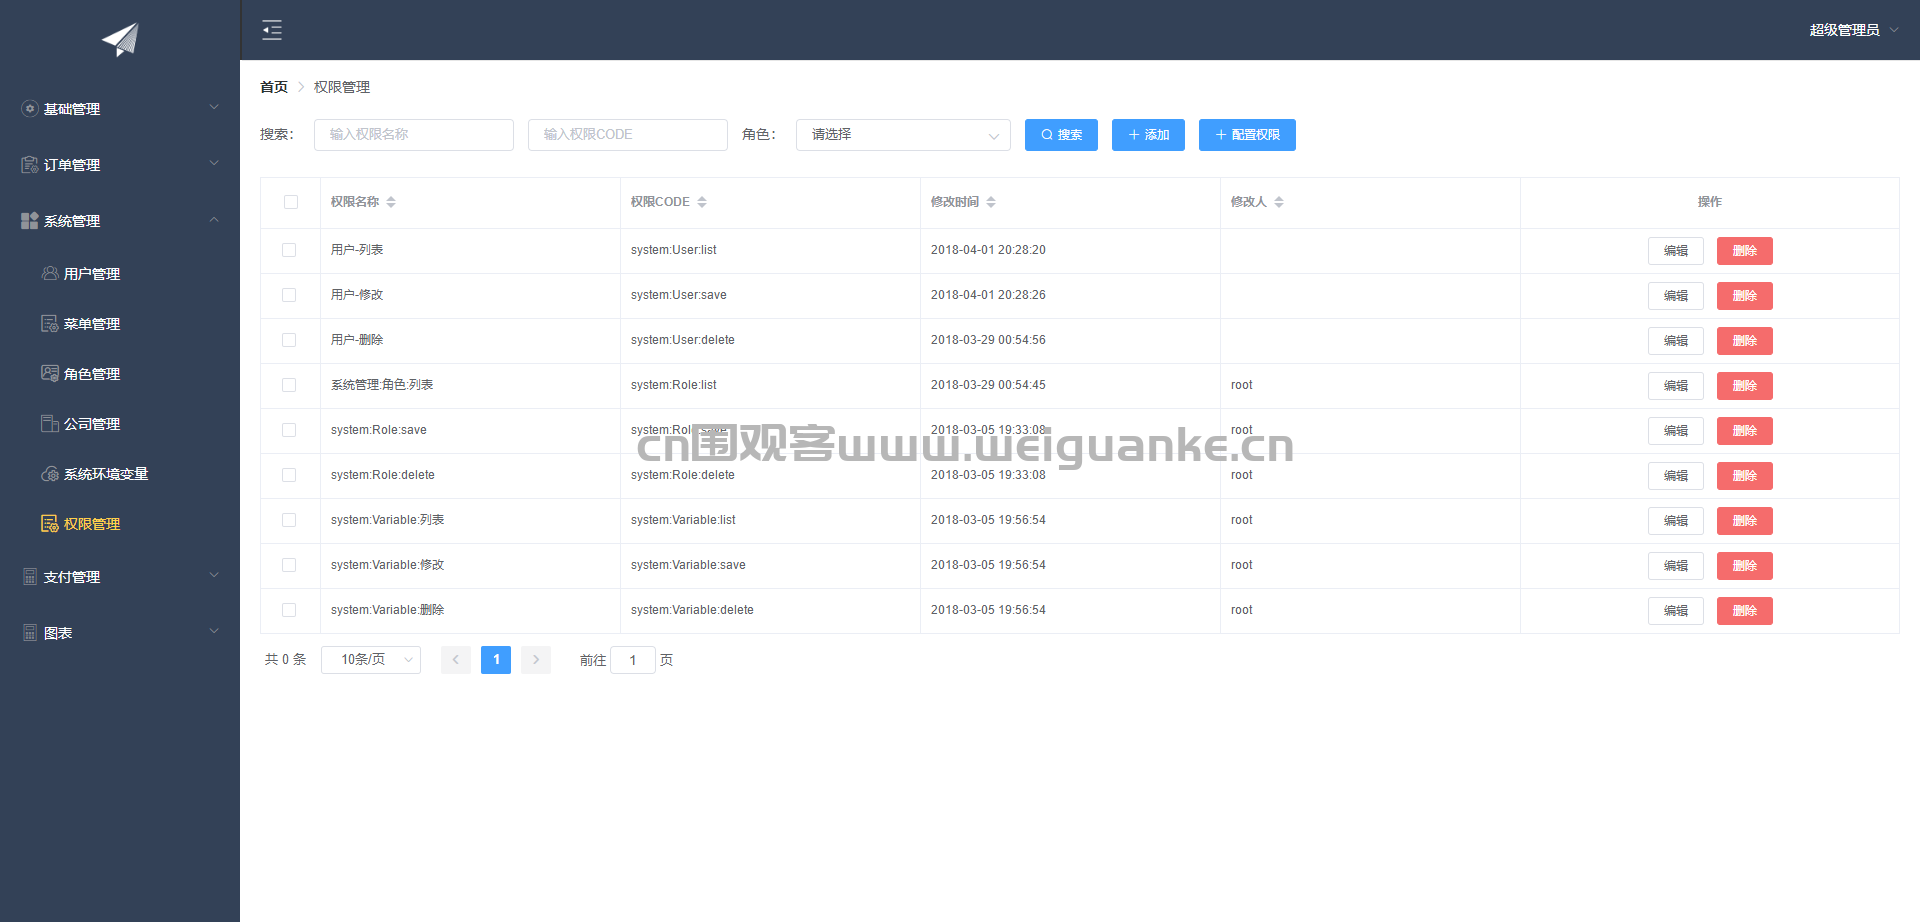Click the paper plane logo
Screen dimensions: 1920x922
[120, 39]
